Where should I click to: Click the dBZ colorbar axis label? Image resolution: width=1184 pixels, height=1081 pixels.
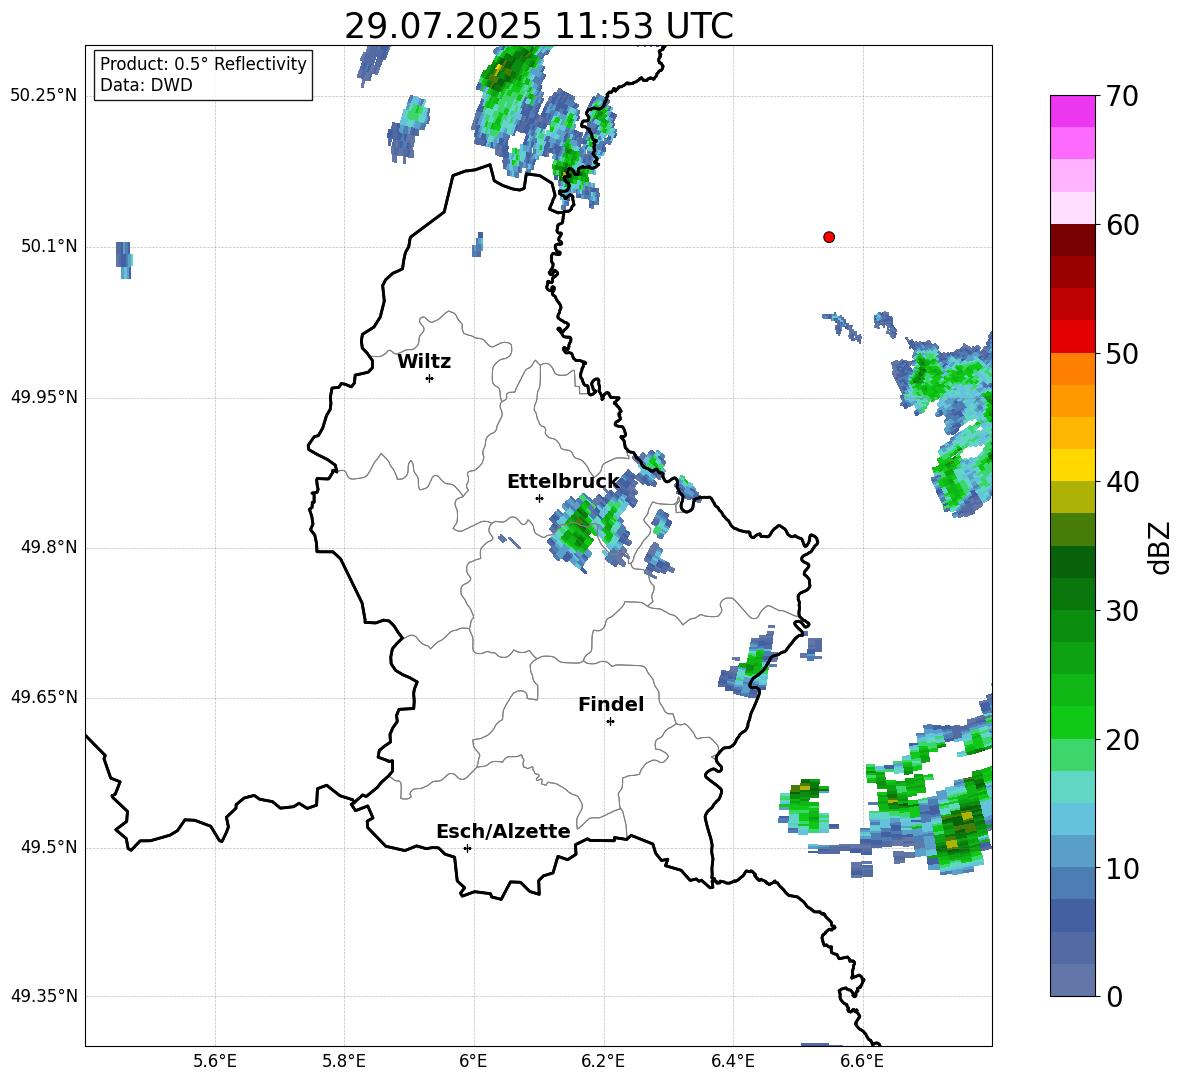[x=1161, y=547]
